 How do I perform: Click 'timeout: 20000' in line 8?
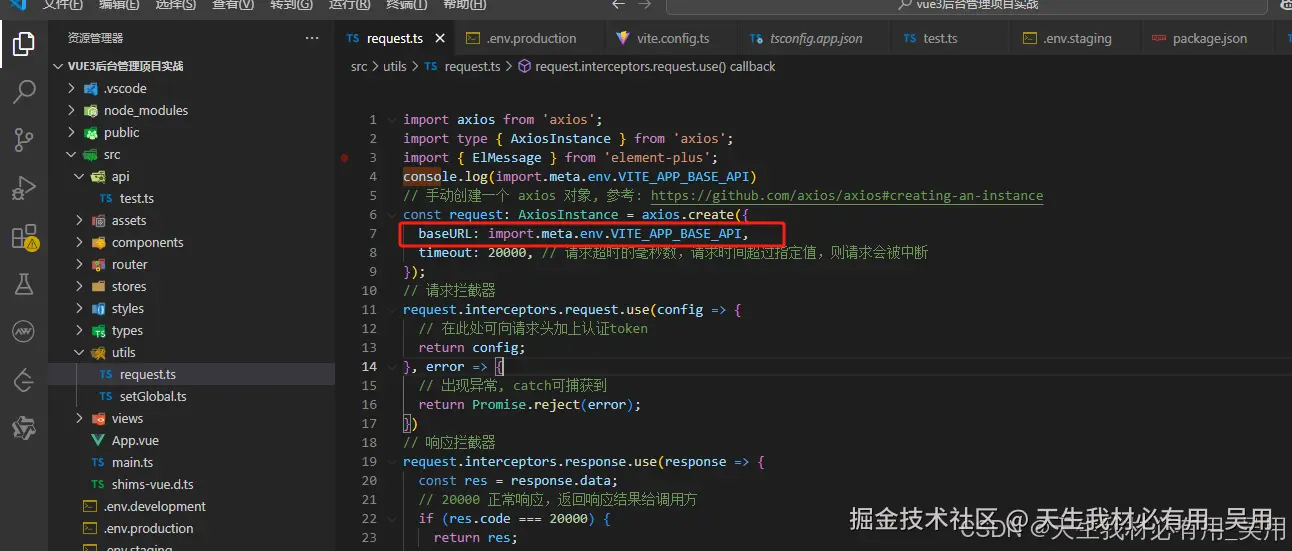(472, 252)
